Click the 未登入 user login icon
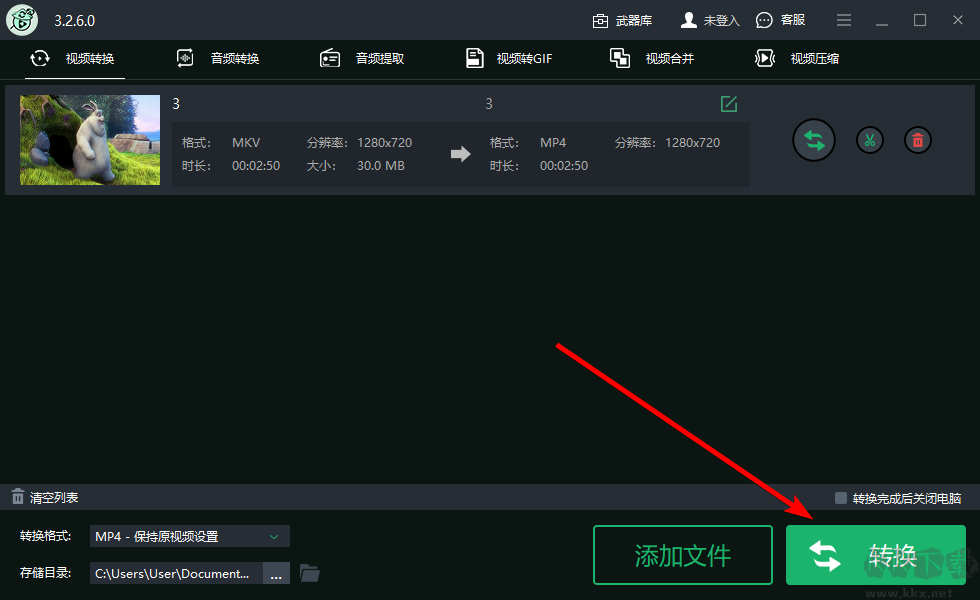Viewport: 980px width, 600px height. point(690,19)
